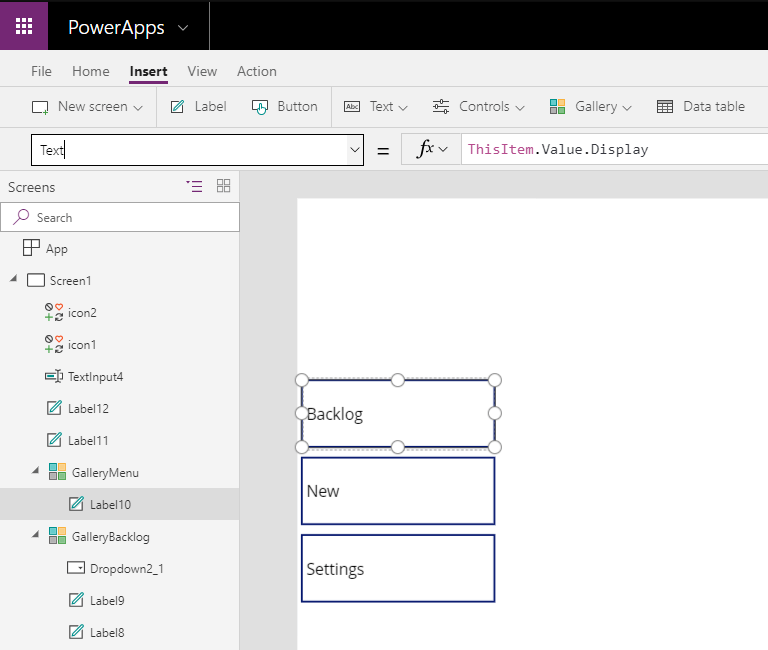This screenshot has height=650, width=768.
Task: Click the Data table icon
Action: pos(665,106)
